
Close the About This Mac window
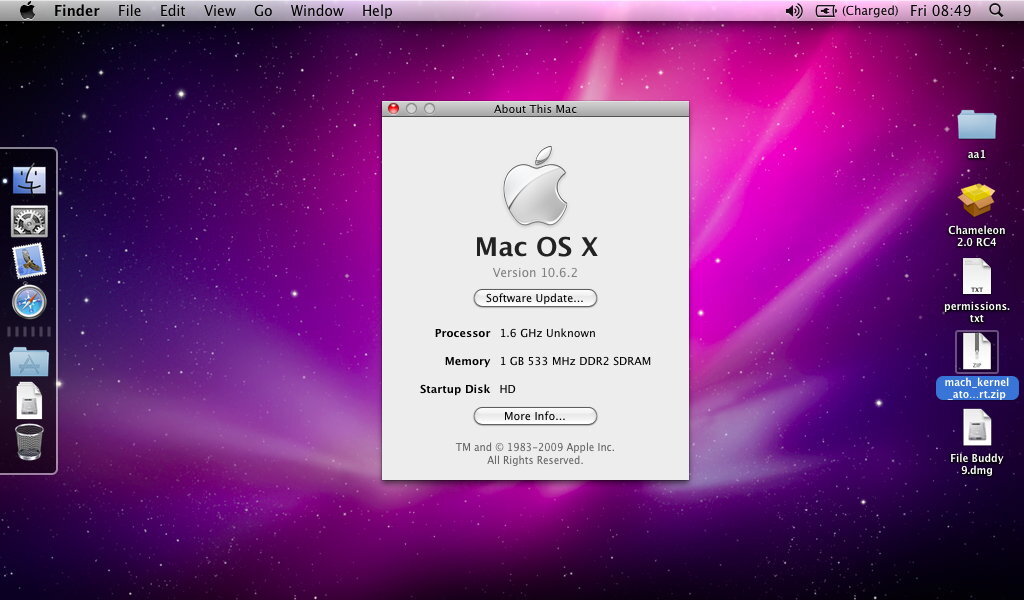click(393, 108)
